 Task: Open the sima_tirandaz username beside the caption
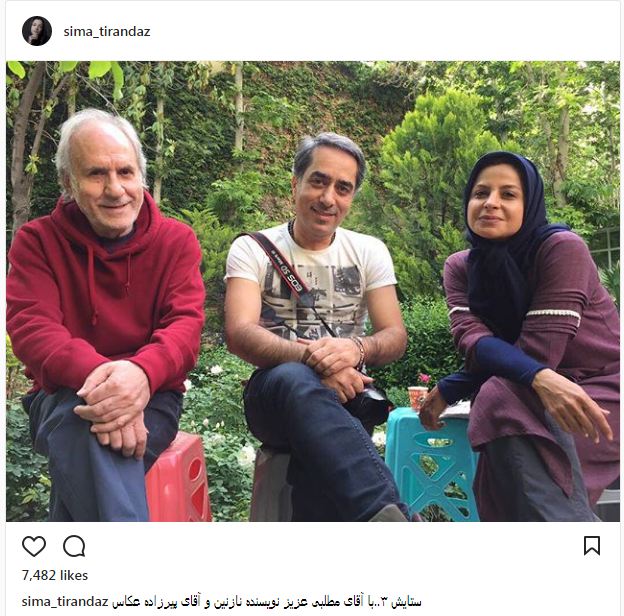[65, 601]
